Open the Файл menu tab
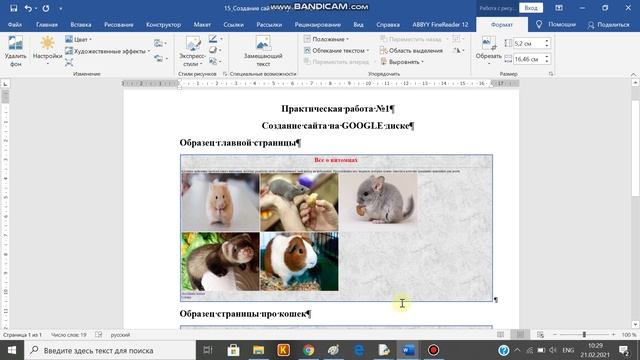This screenshot has width=640, height=360. coord(15,24)
